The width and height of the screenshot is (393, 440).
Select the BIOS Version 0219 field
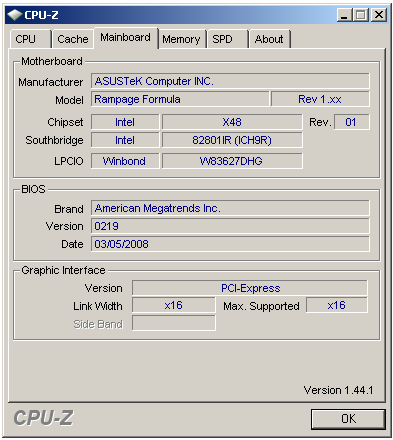(230, 226)
